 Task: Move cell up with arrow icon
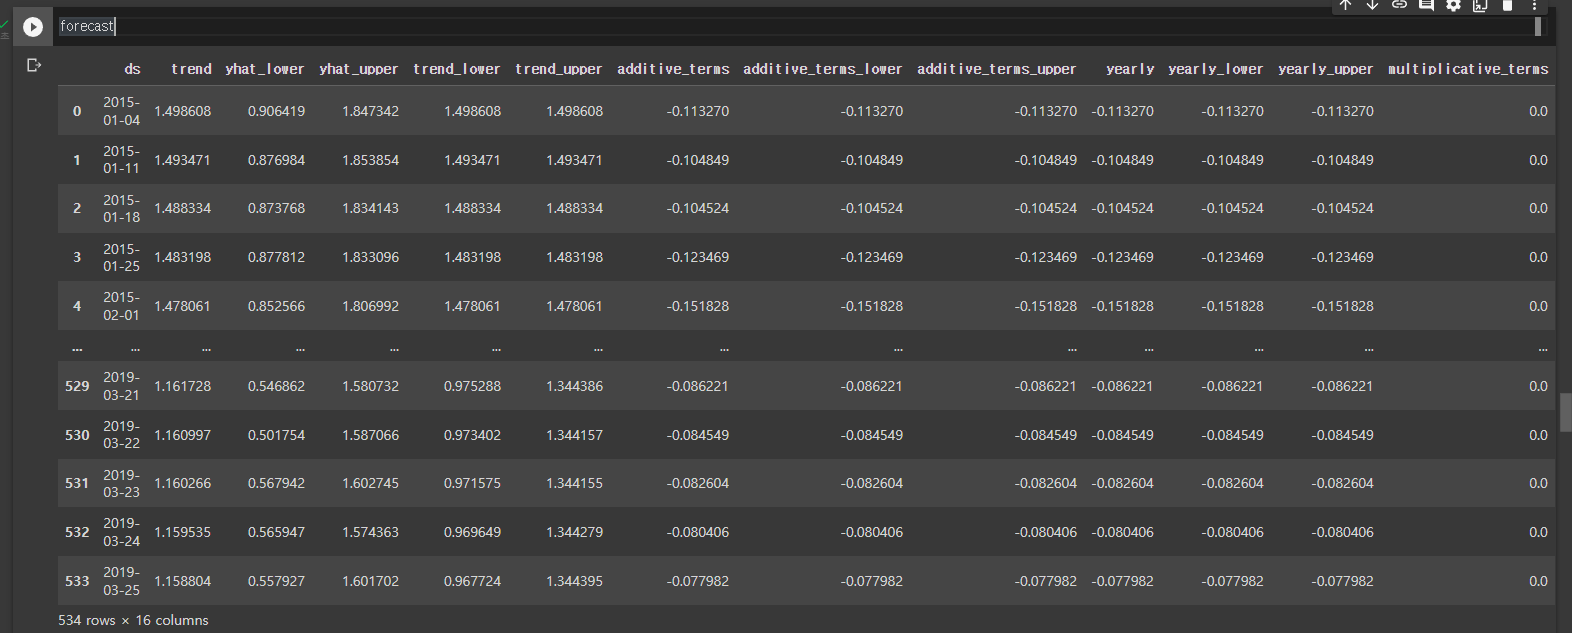click(x=1346, y=5)
